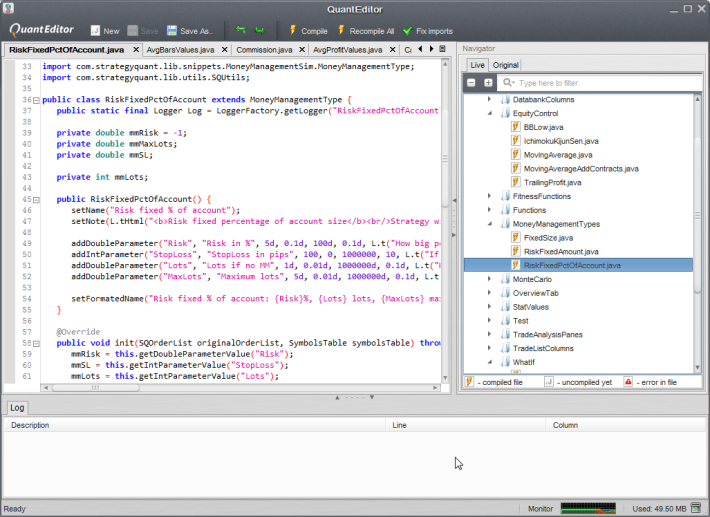Expand the Test folder
The height and width of the screenshot is (517, 710).
tap(489, 321)
